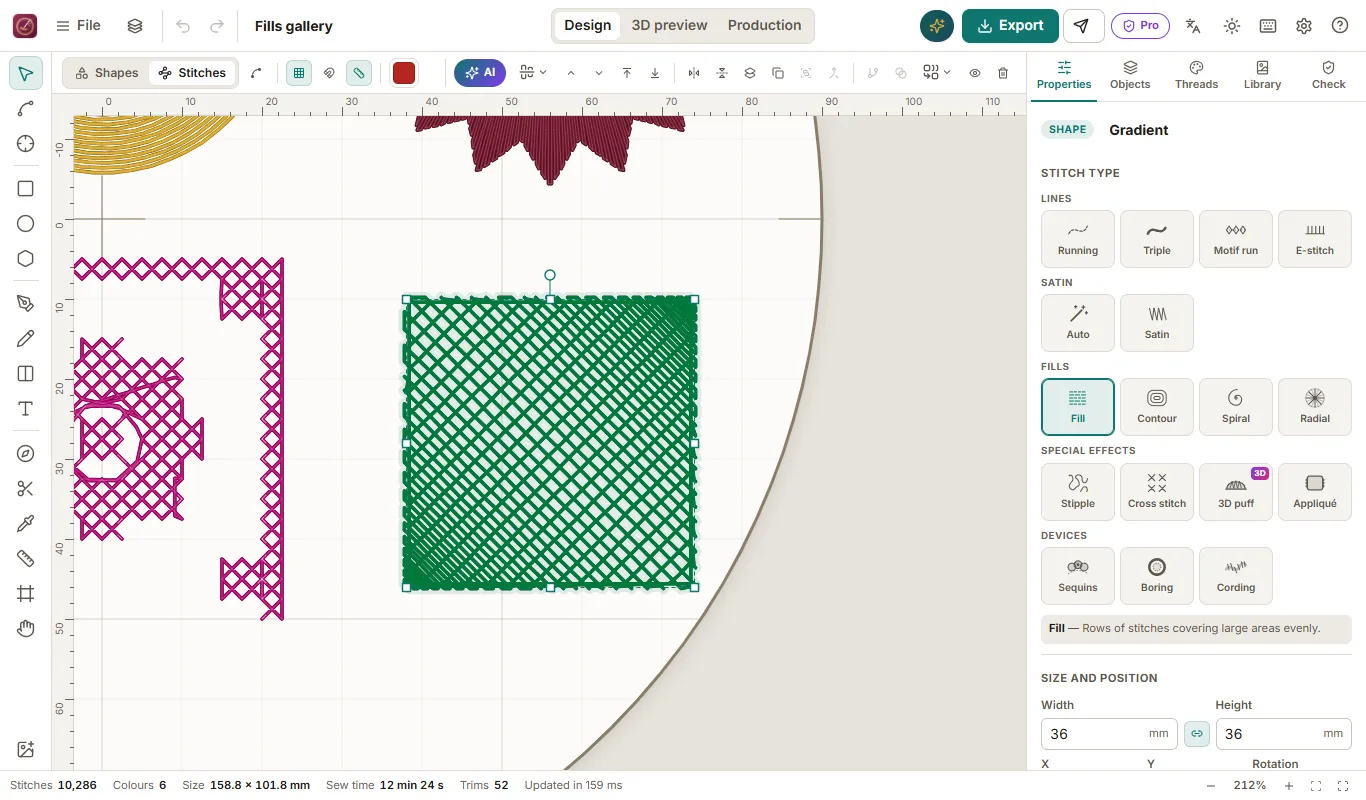
Task: Select the Cording device
Action: click(1236, 576)
